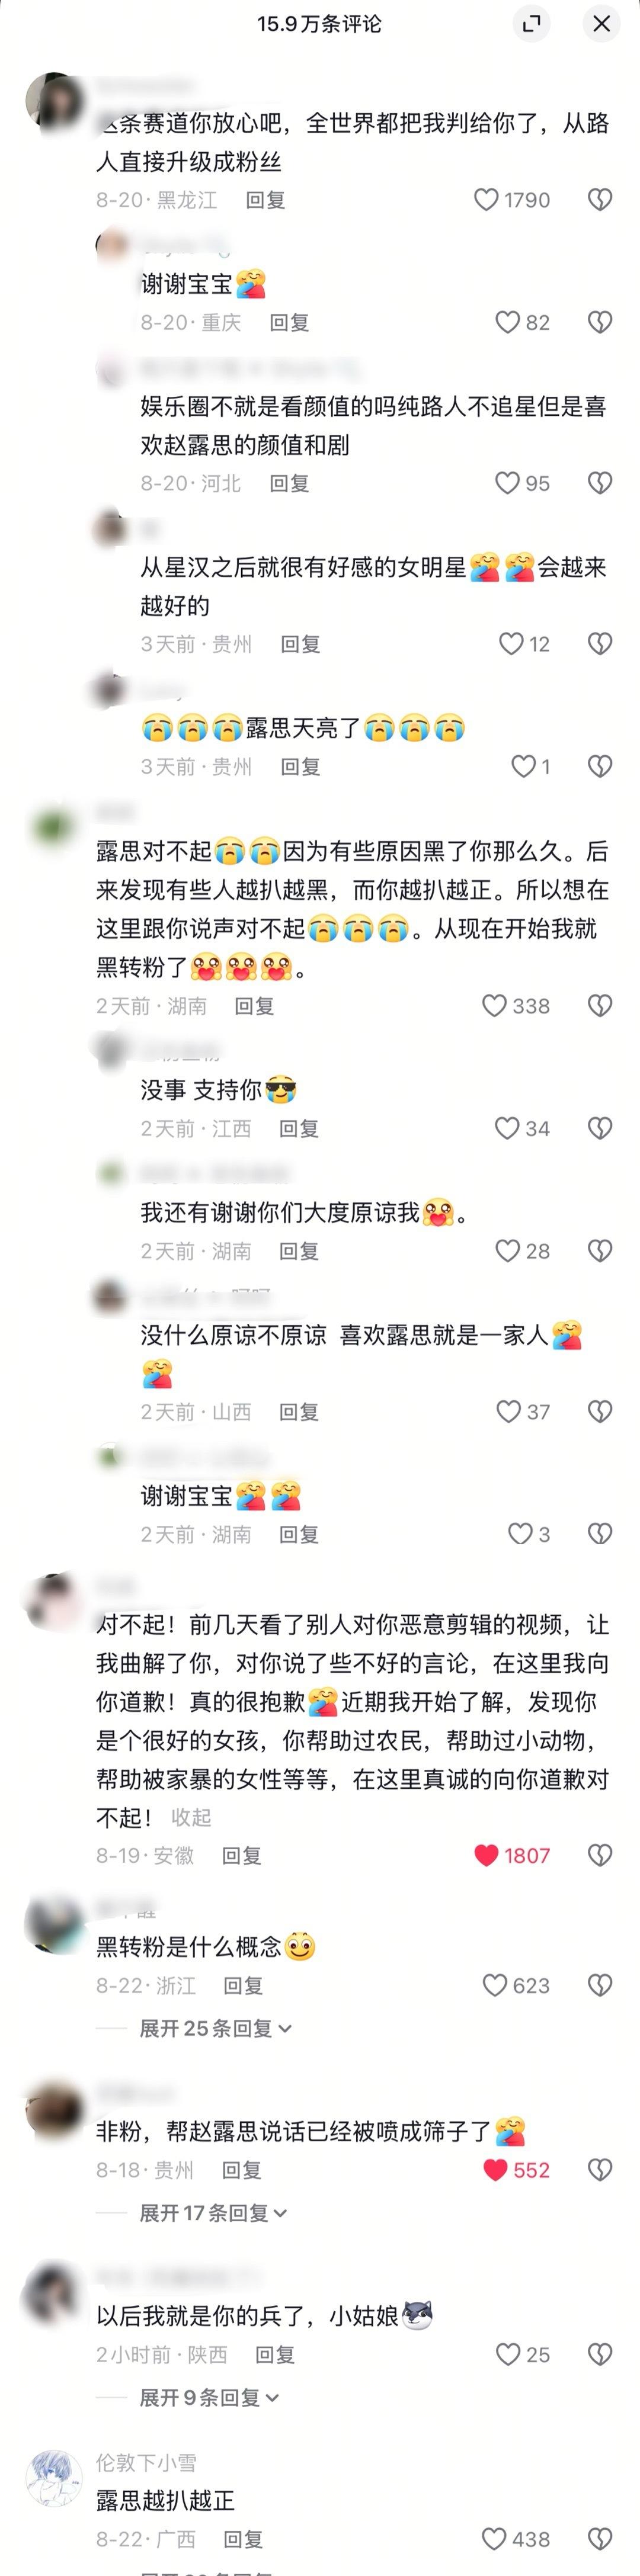Expand 展开17条回复 replies
Image resolution: width=640 pixels, height=2576 pixels.
coord(213,2213)
